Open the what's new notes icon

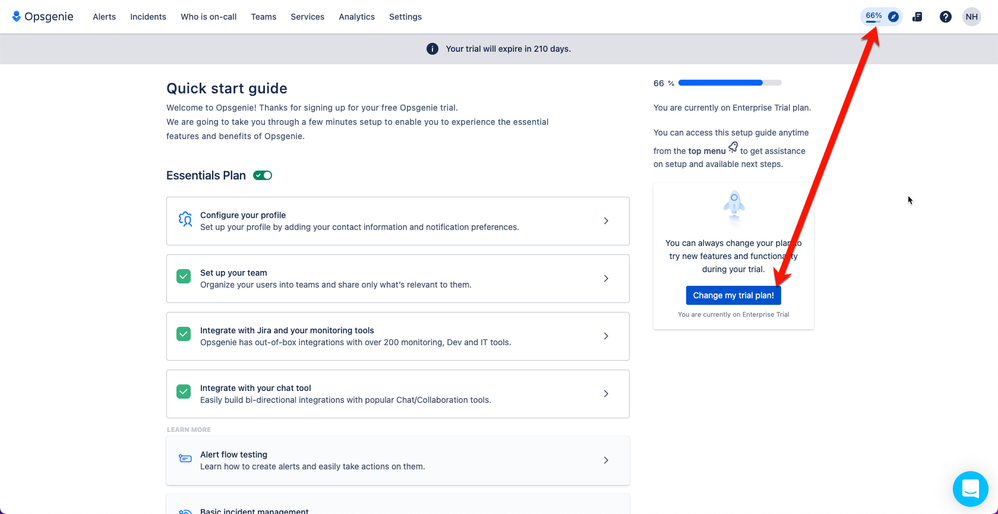917,17
